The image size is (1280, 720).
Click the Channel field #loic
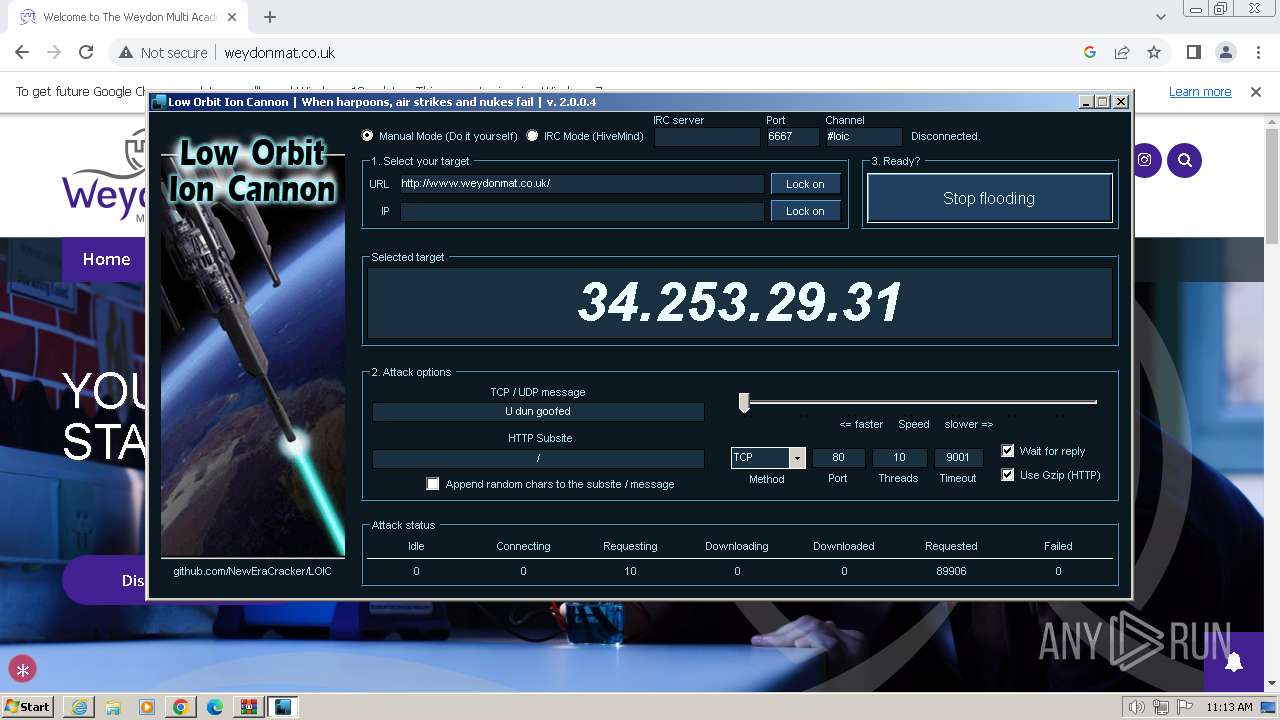coord(863,137)
